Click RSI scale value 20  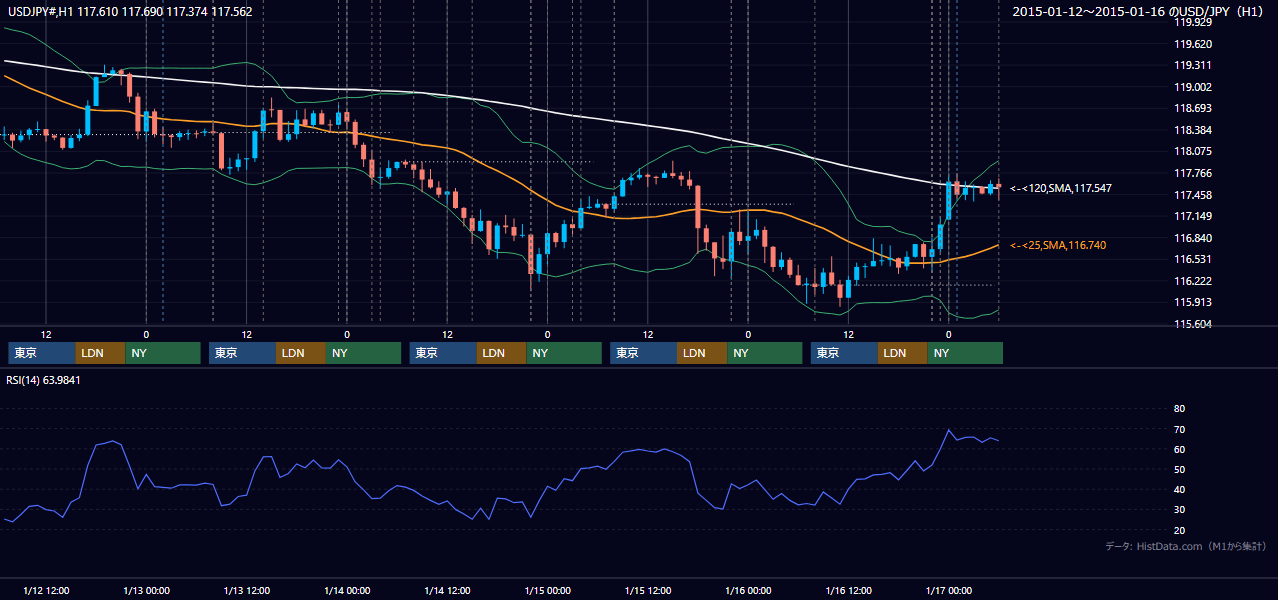(x=1179, y=530)
